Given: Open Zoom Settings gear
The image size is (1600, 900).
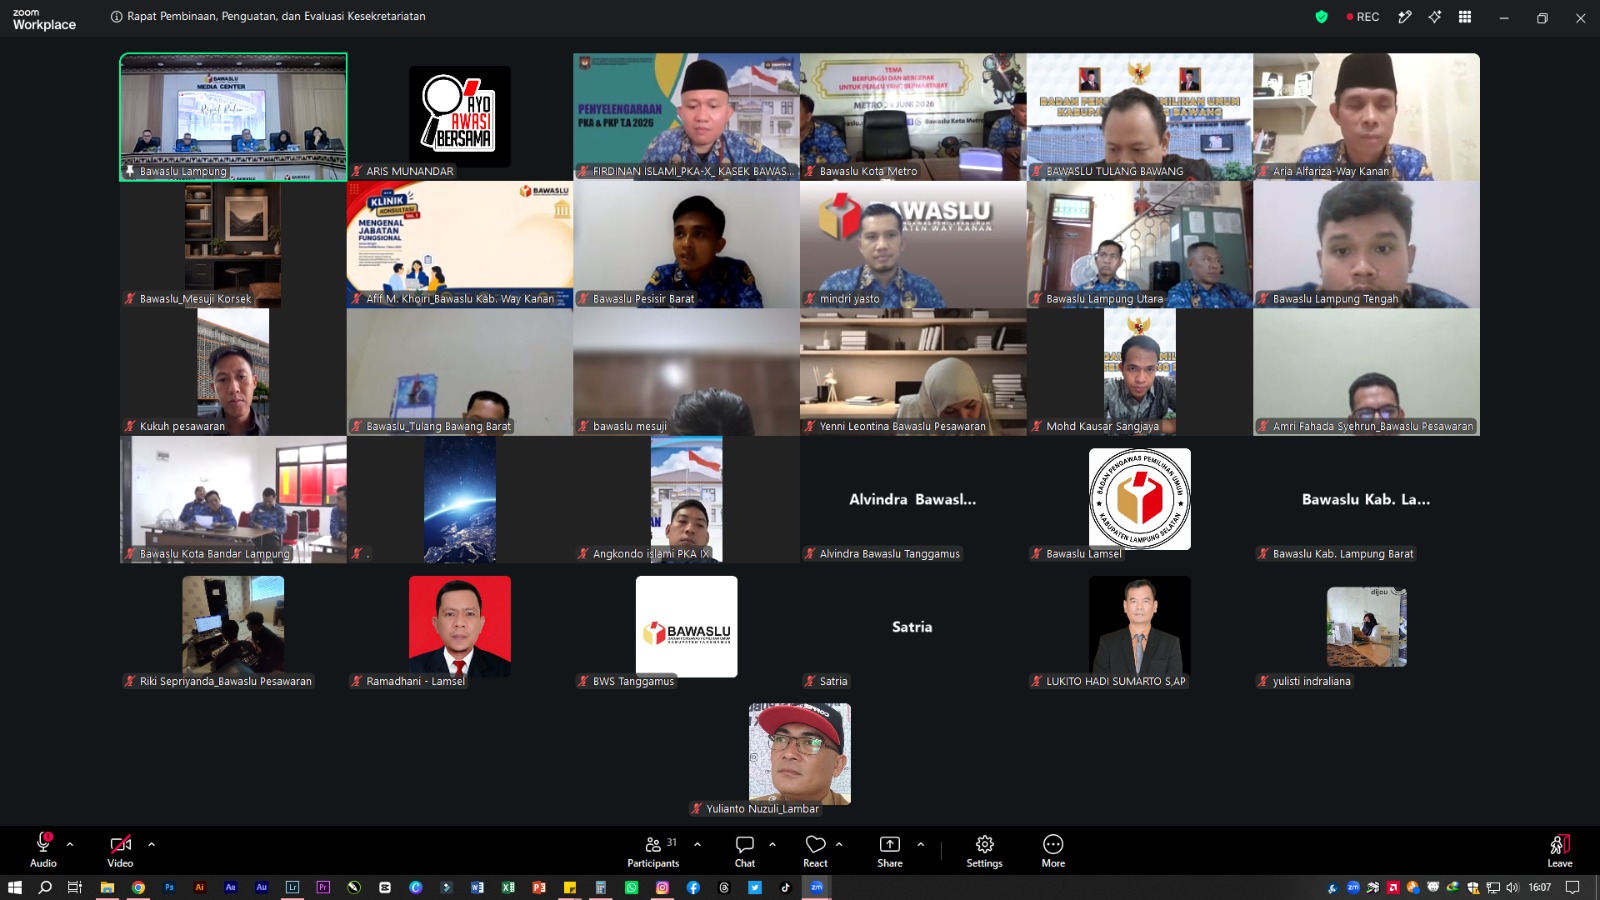Looking at the screenshot, I should [x=984, y=850].
